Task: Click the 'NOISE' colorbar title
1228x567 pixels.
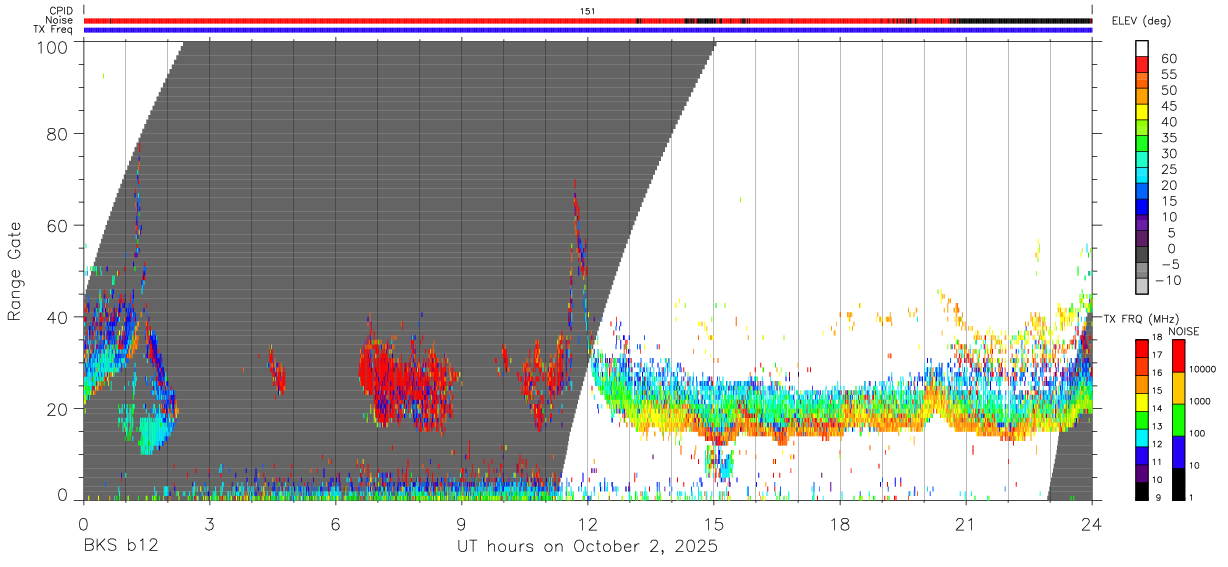Action: pyautogui.click(x=1184, y=331)
